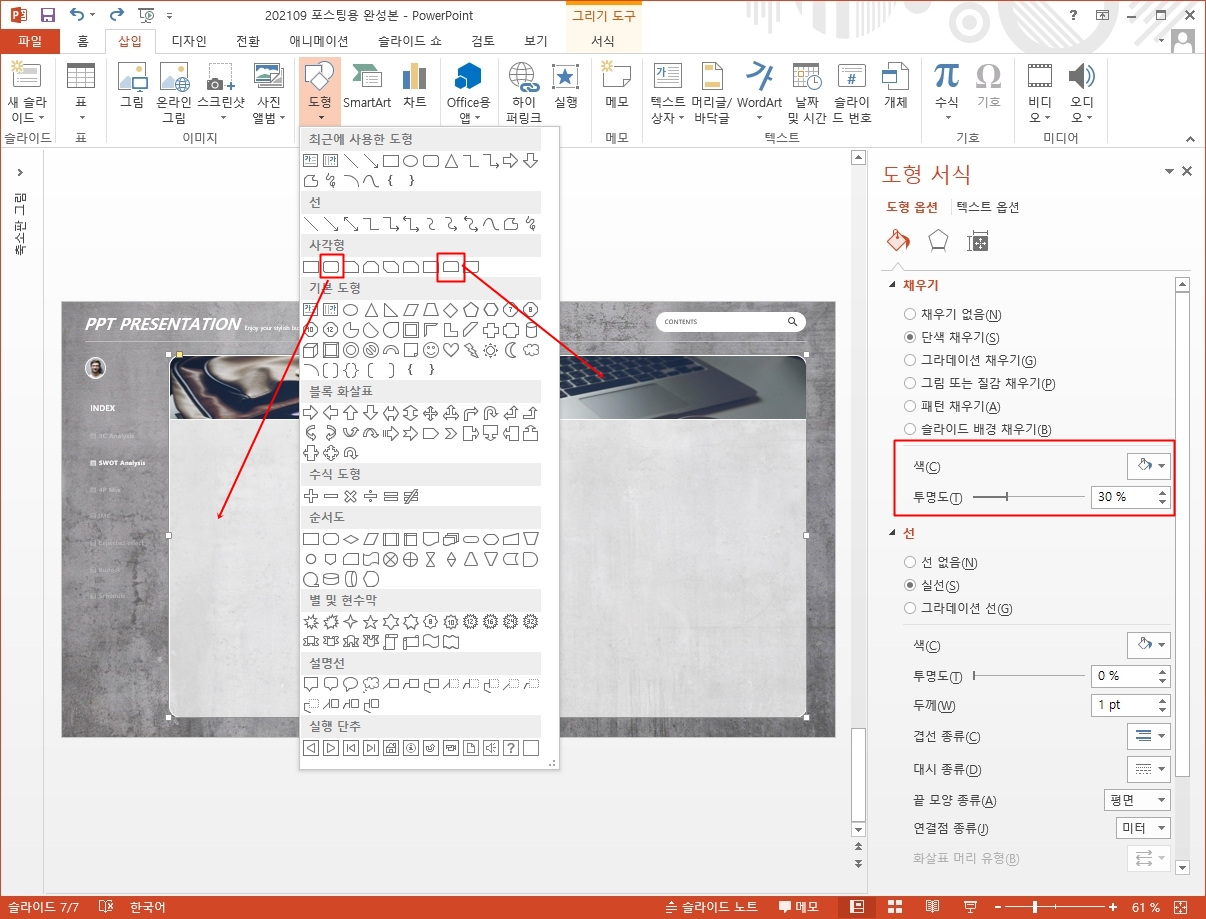Open 대시 종류 dash type dropdown
Image resolution: width=1206 pixels, height=919 pixels.
1148,769
